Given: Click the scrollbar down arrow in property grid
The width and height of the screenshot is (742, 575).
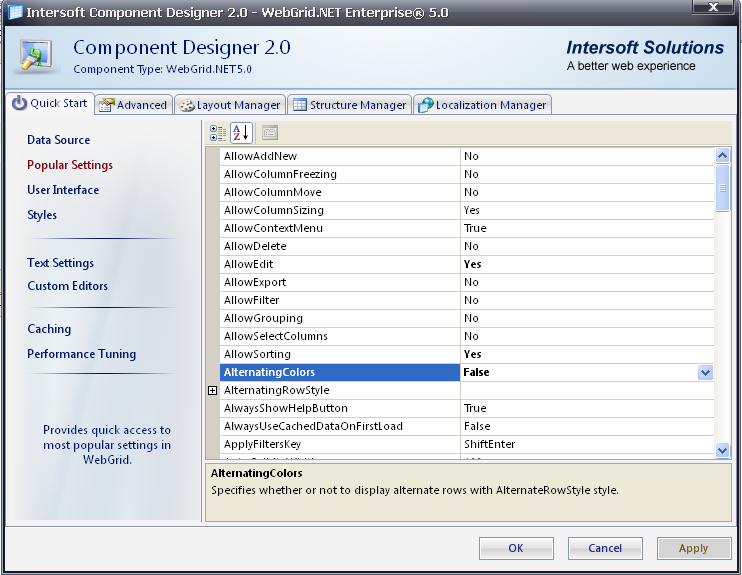Looking at the screenshot, I should [x=722, y=450].
